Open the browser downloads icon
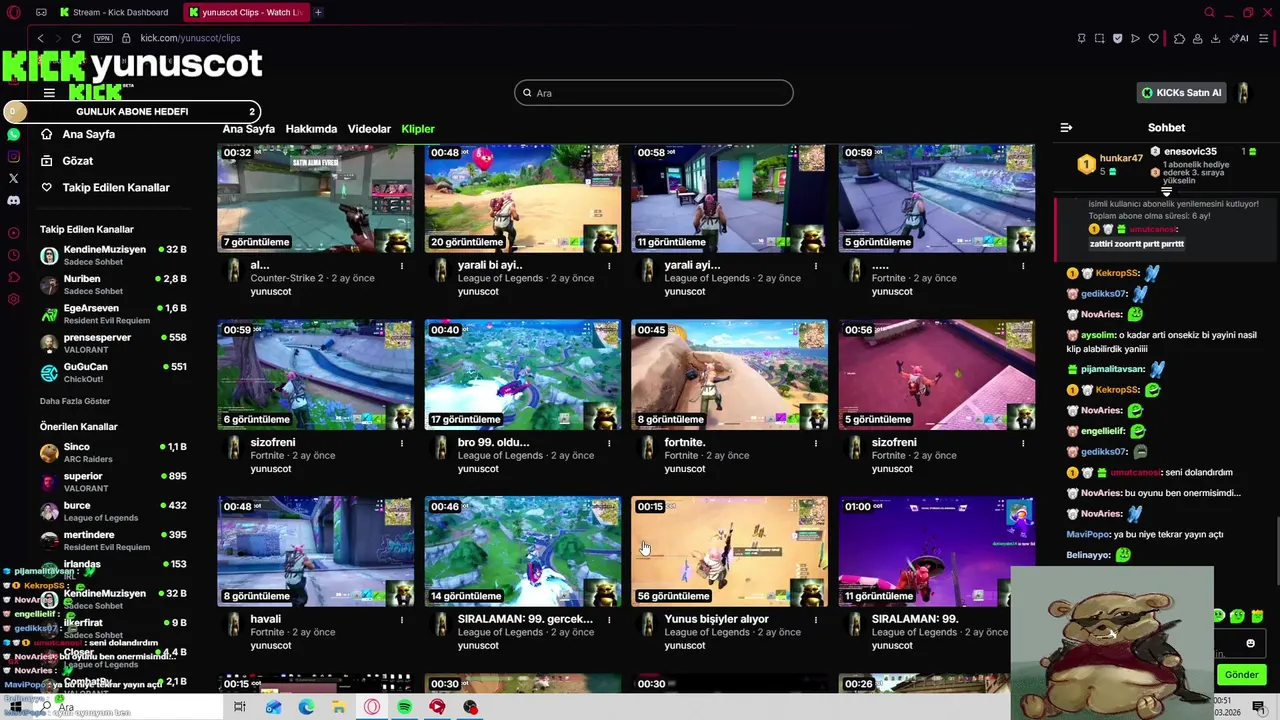The width and height of the screenshot is (1280, 720). pyautogui.click(x=1215, y=38)
